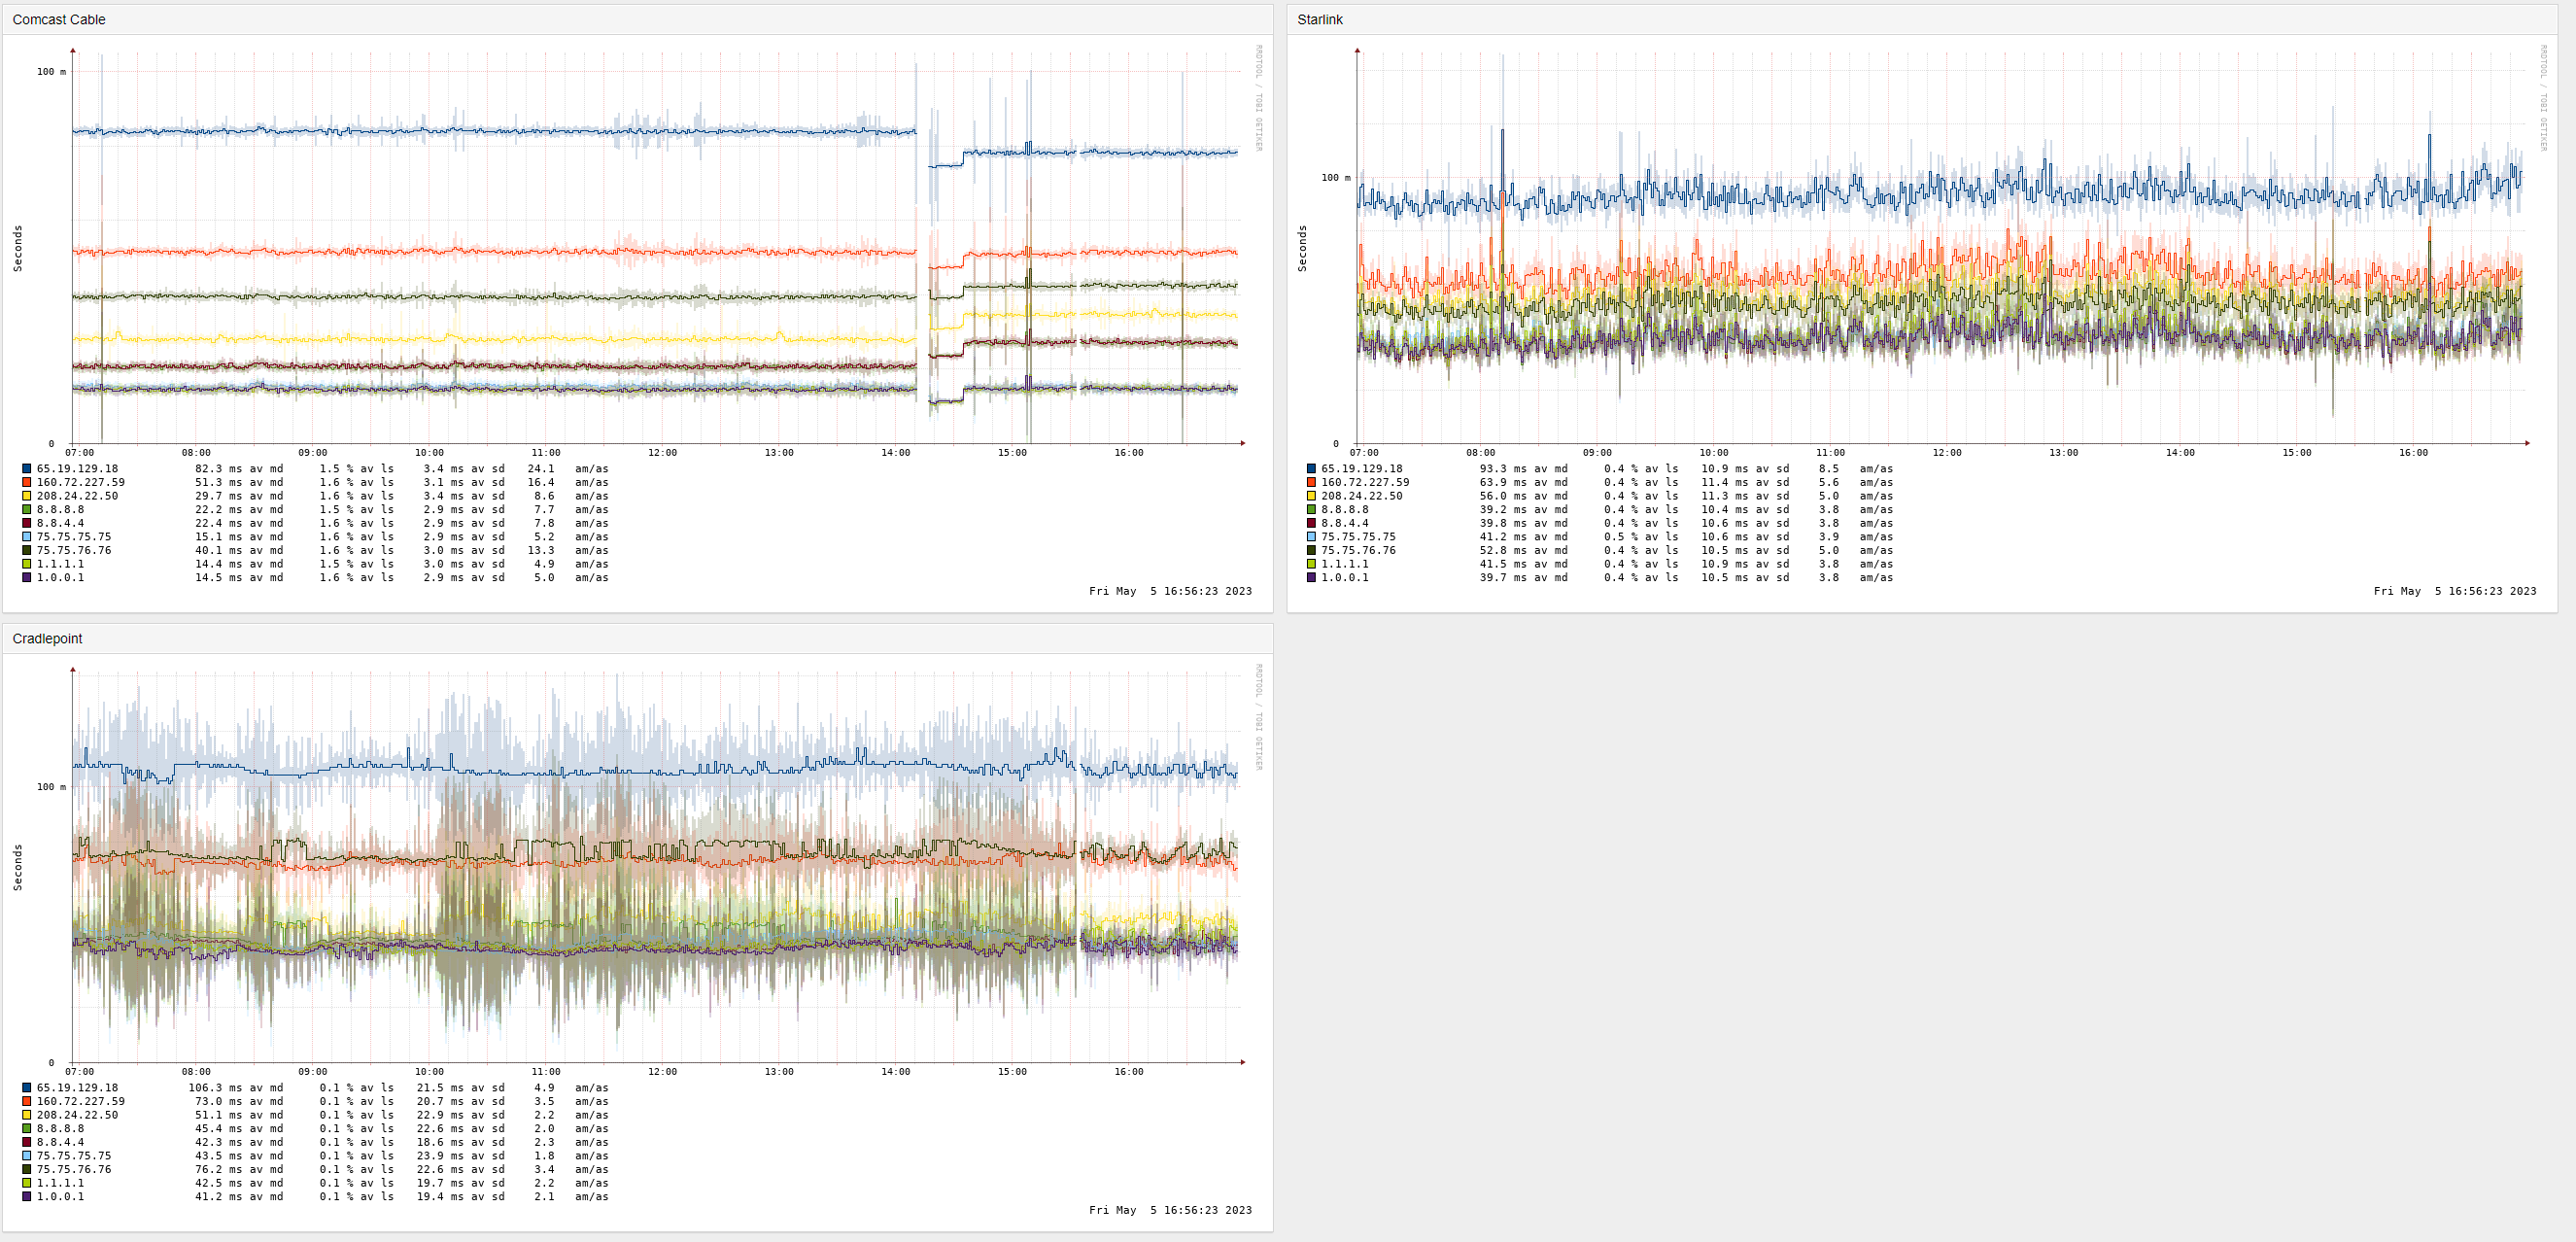Image resolution: width=2576 pixels, height=1242 pixels.
Task: Click the Starlink panel title
Action: click(x=1319, y=19)
